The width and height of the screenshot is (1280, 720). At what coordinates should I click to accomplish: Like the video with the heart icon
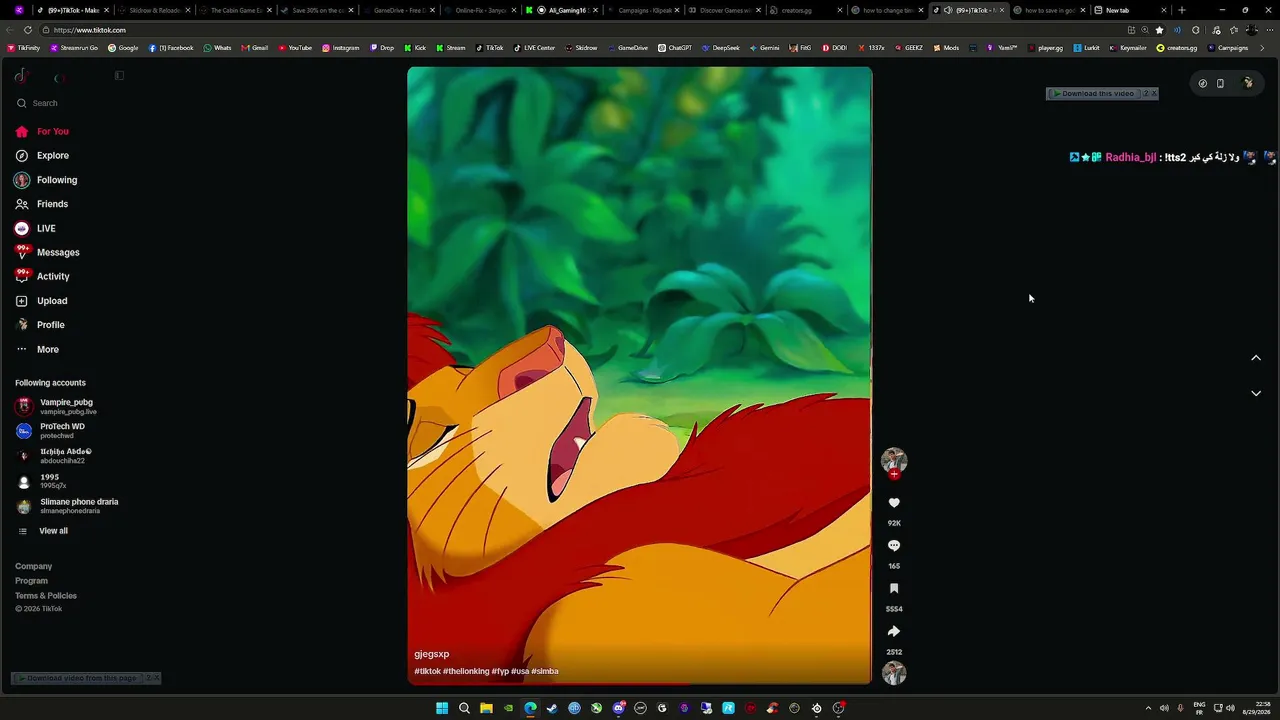(894, 503)
